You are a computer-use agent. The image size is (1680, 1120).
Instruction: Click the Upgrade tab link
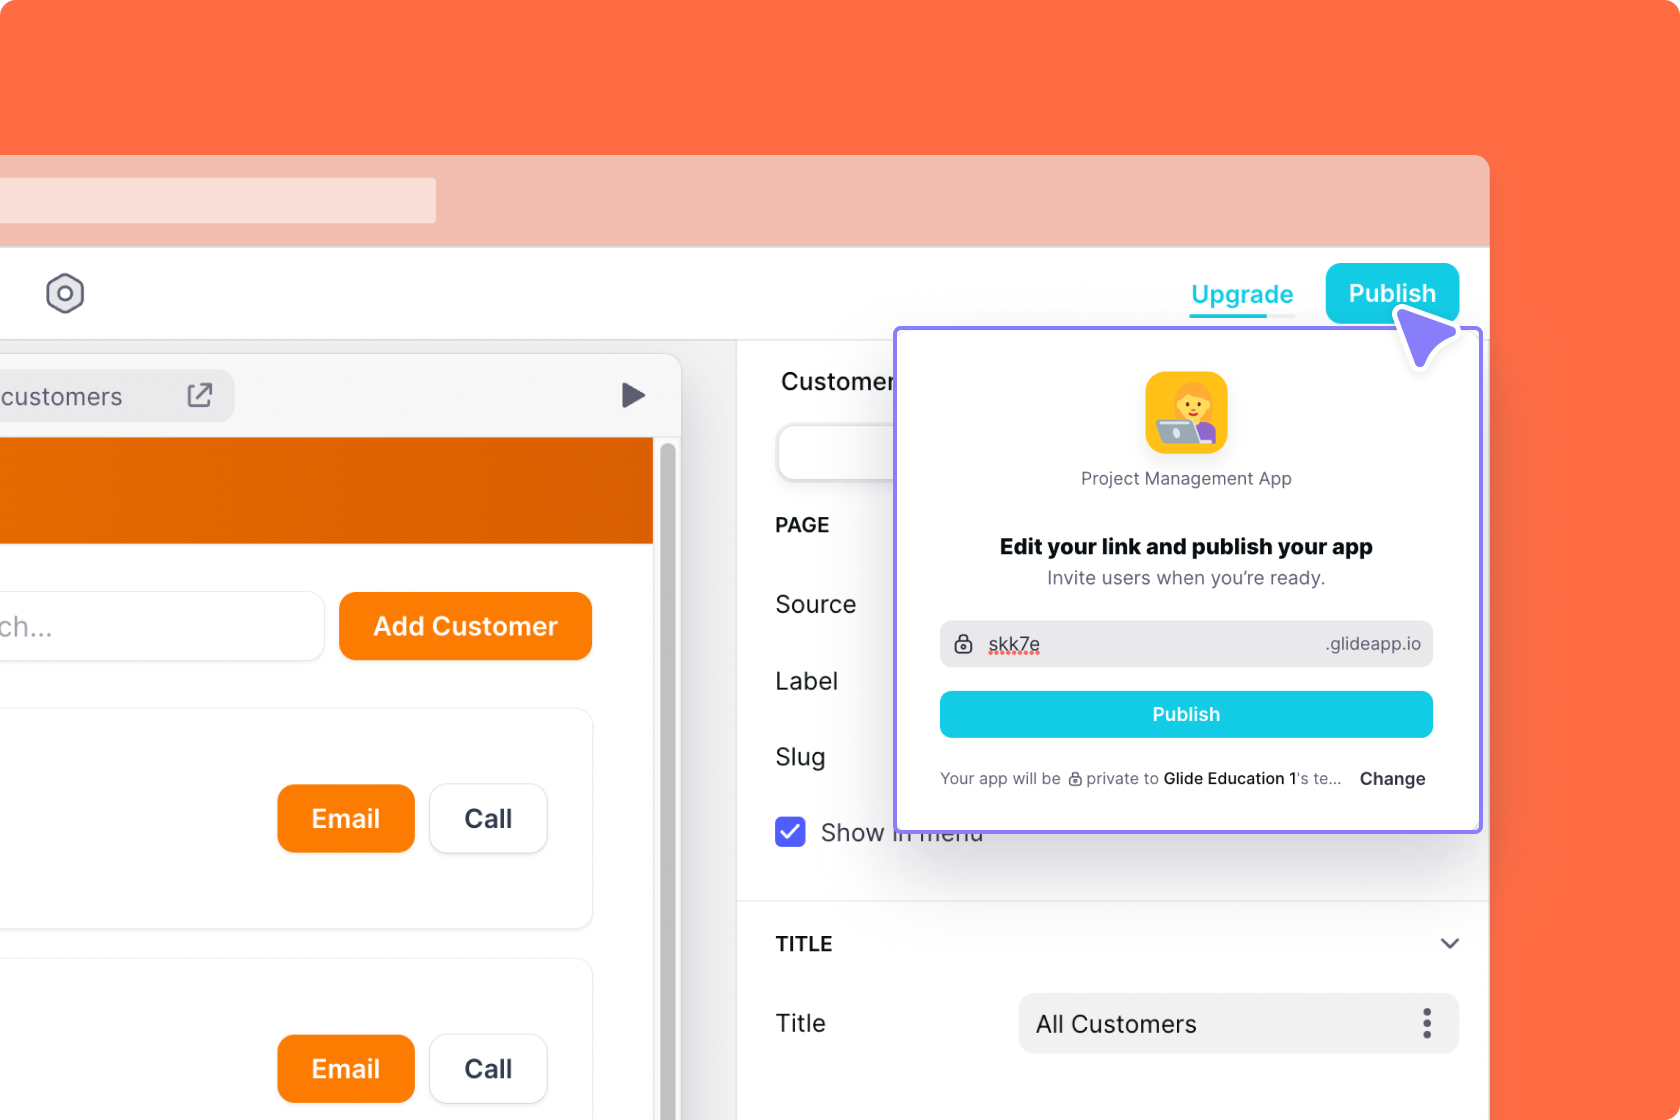(x=1242, y=294)
